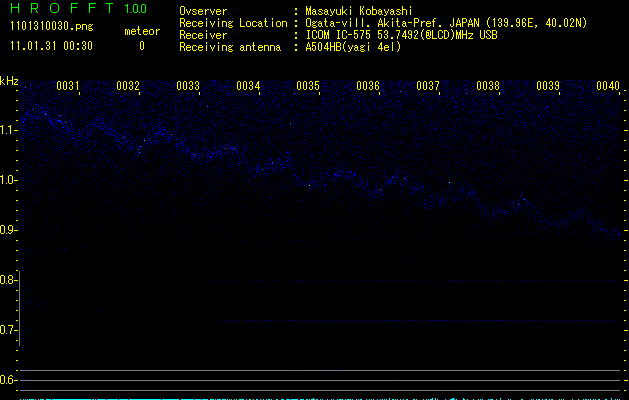Click the kHz axis unit label
The image size is (629, 400).
click(x=9, y=81)
